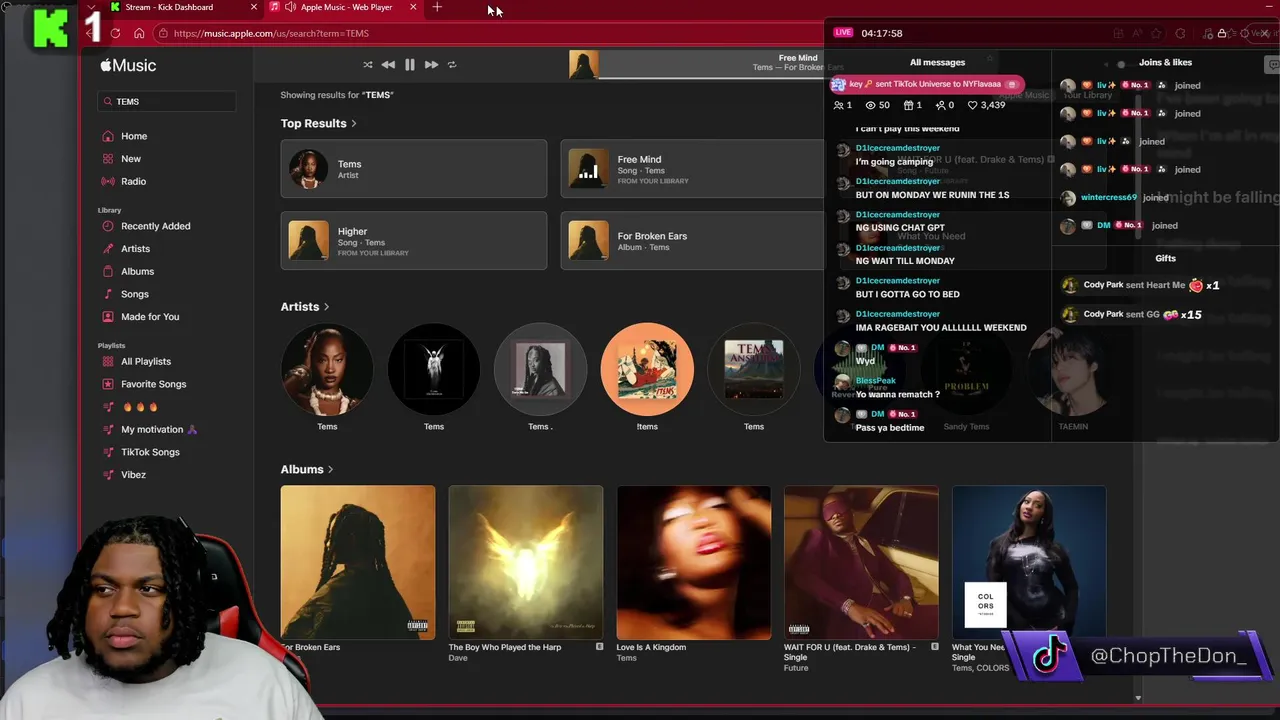Viewport: 1280px width, 720px height.
Task: Select "Tems ." artist avatar
Action: (x=540, y=369)
